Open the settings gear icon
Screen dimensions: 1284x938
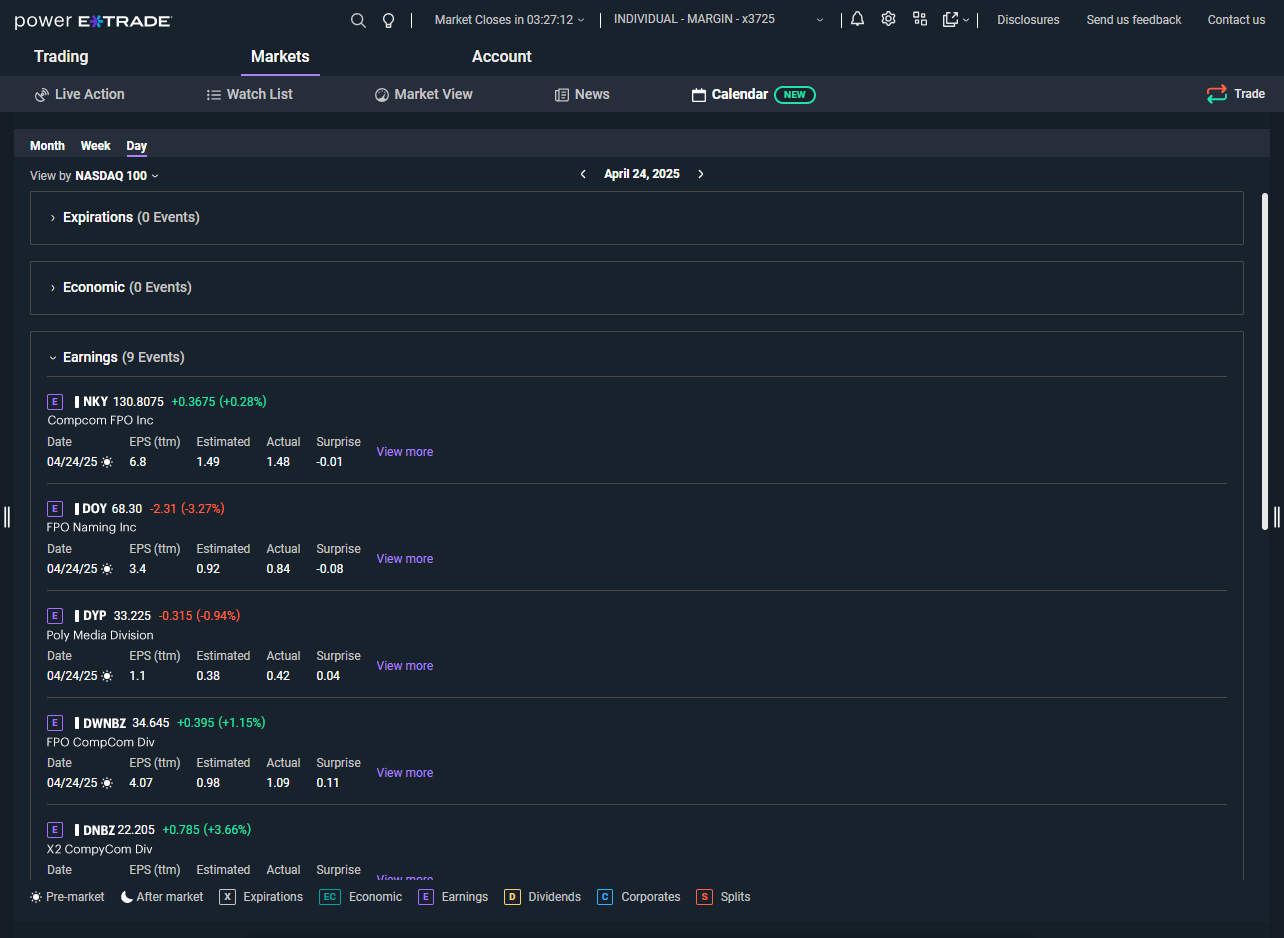click(x=888, y=19)
